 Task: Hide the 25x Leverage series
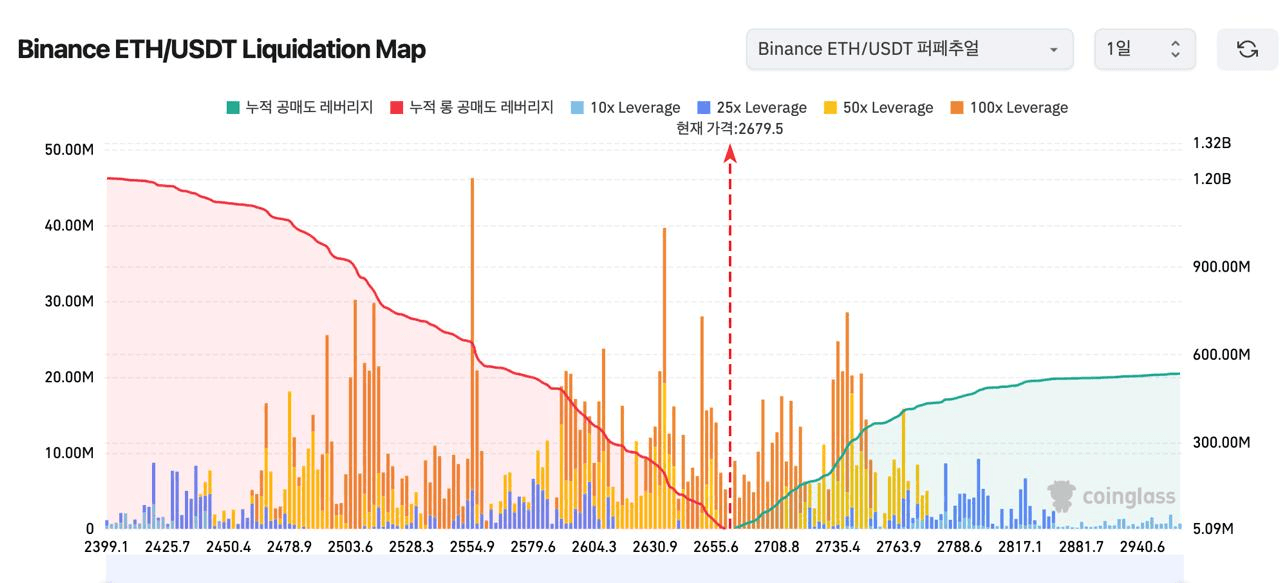pyautogui.click(x=752, y=107)
